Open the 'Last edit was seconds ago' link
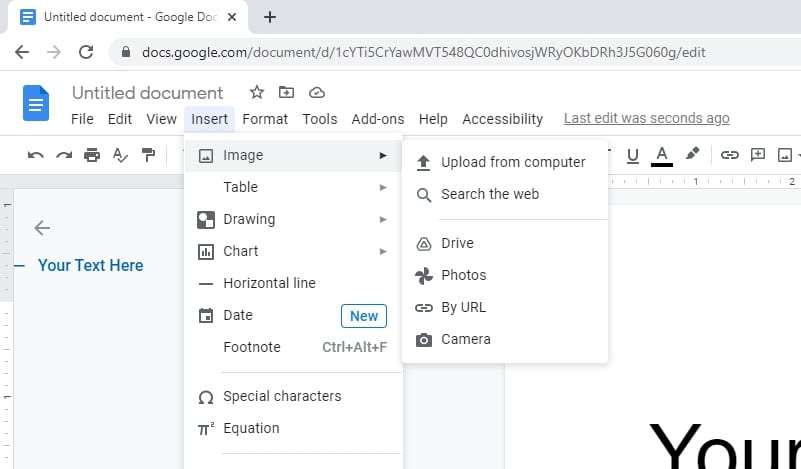 point(647,118)
